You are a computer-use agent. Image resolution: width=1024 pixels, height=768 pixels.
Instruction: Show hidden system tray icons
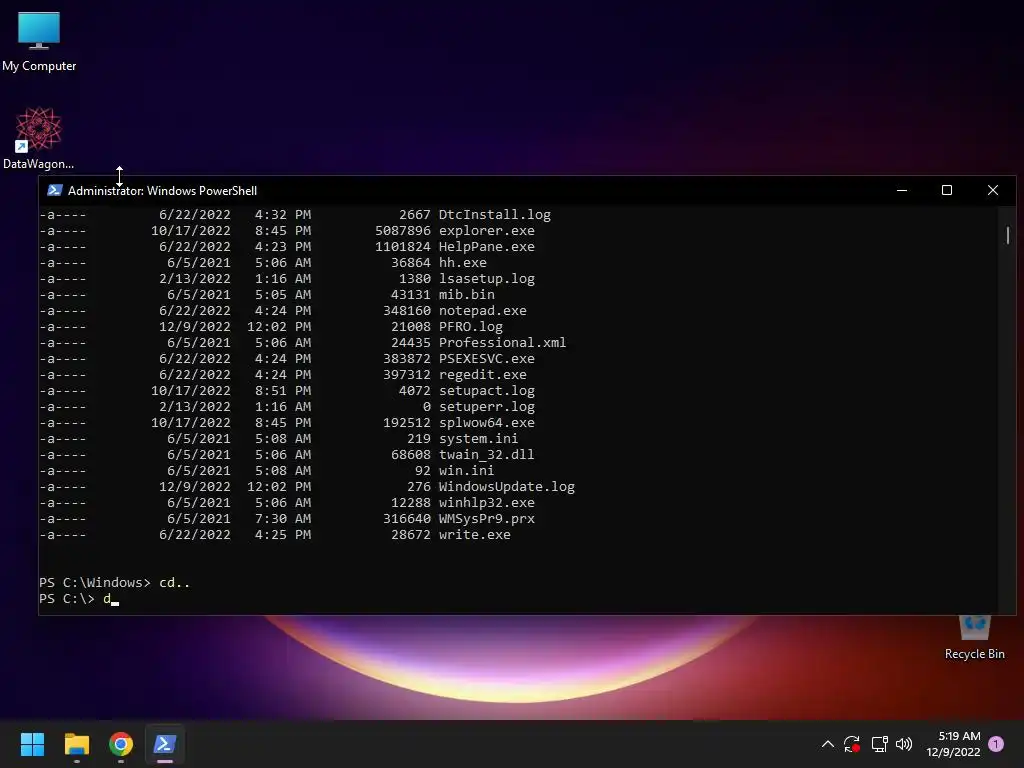[827, 744]
